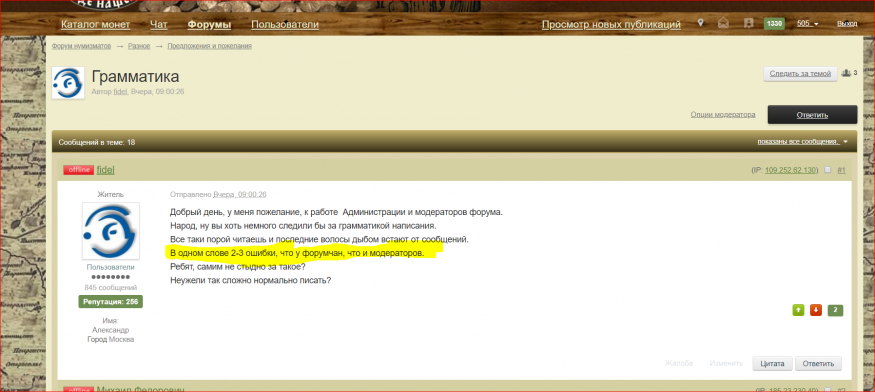Click the green 1330 reputation badge
875x392 pixels.
(774, 23)
